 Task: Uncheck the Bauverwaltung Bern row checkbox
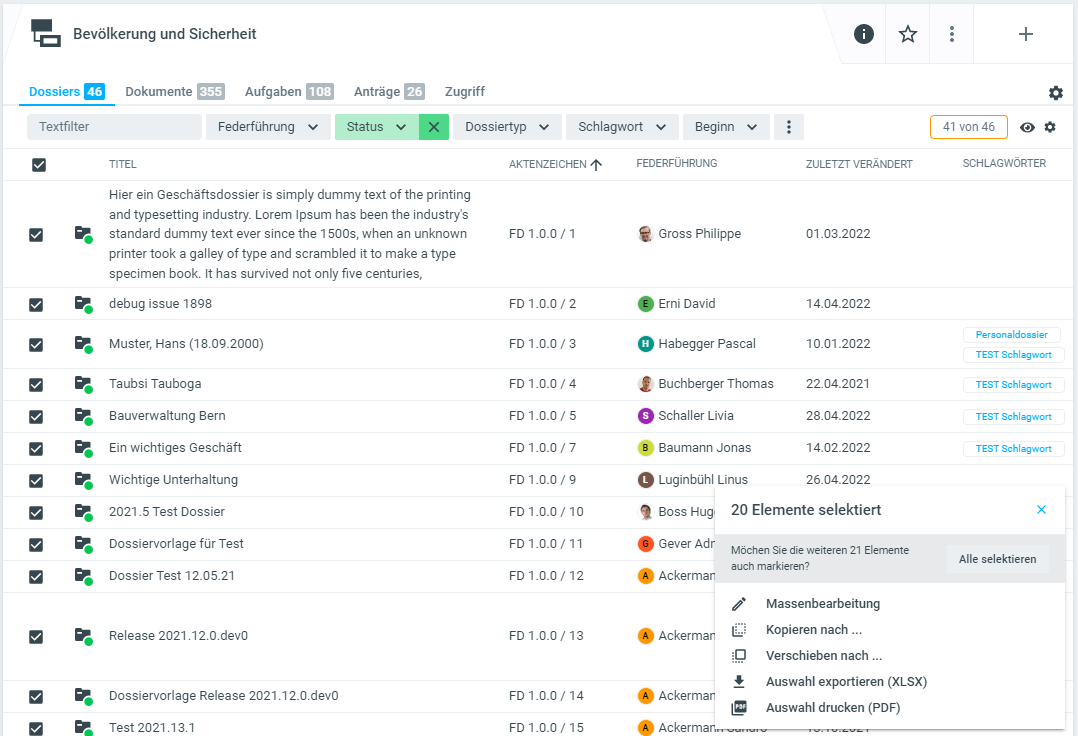point(36,417)
